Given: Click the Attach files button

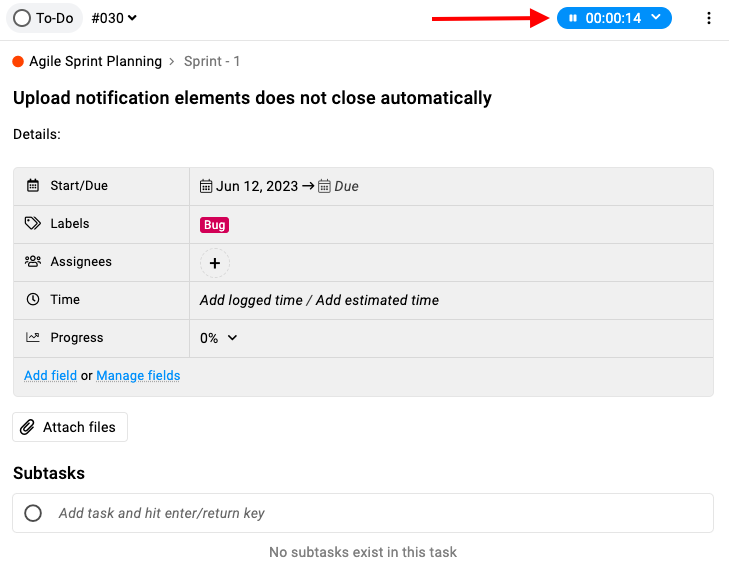Looking at the screenshot, I should click(70, 427).
